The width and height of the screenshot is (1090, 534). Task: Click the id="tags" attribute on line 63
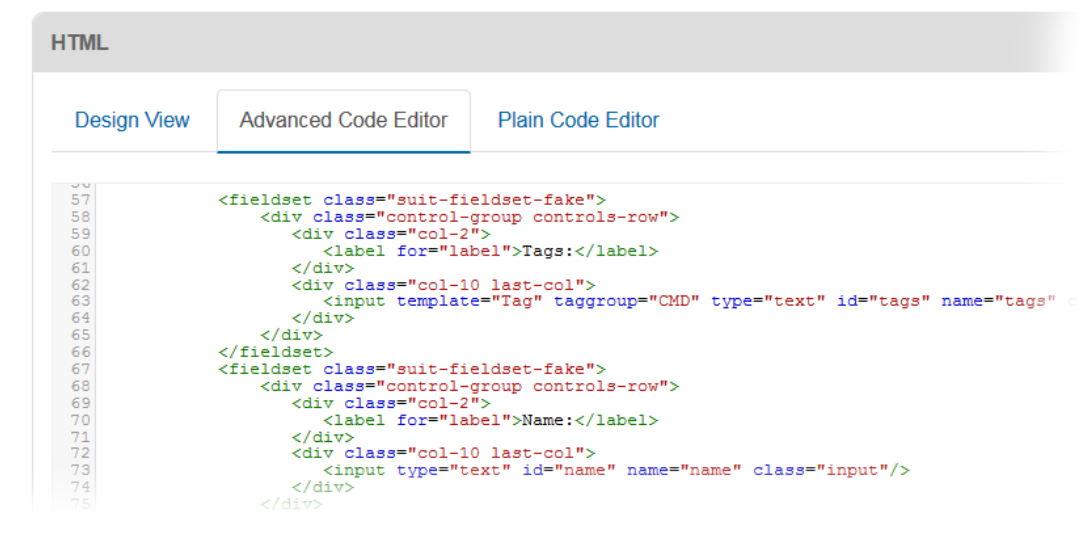pyautogui.click(x=878, y=301)
